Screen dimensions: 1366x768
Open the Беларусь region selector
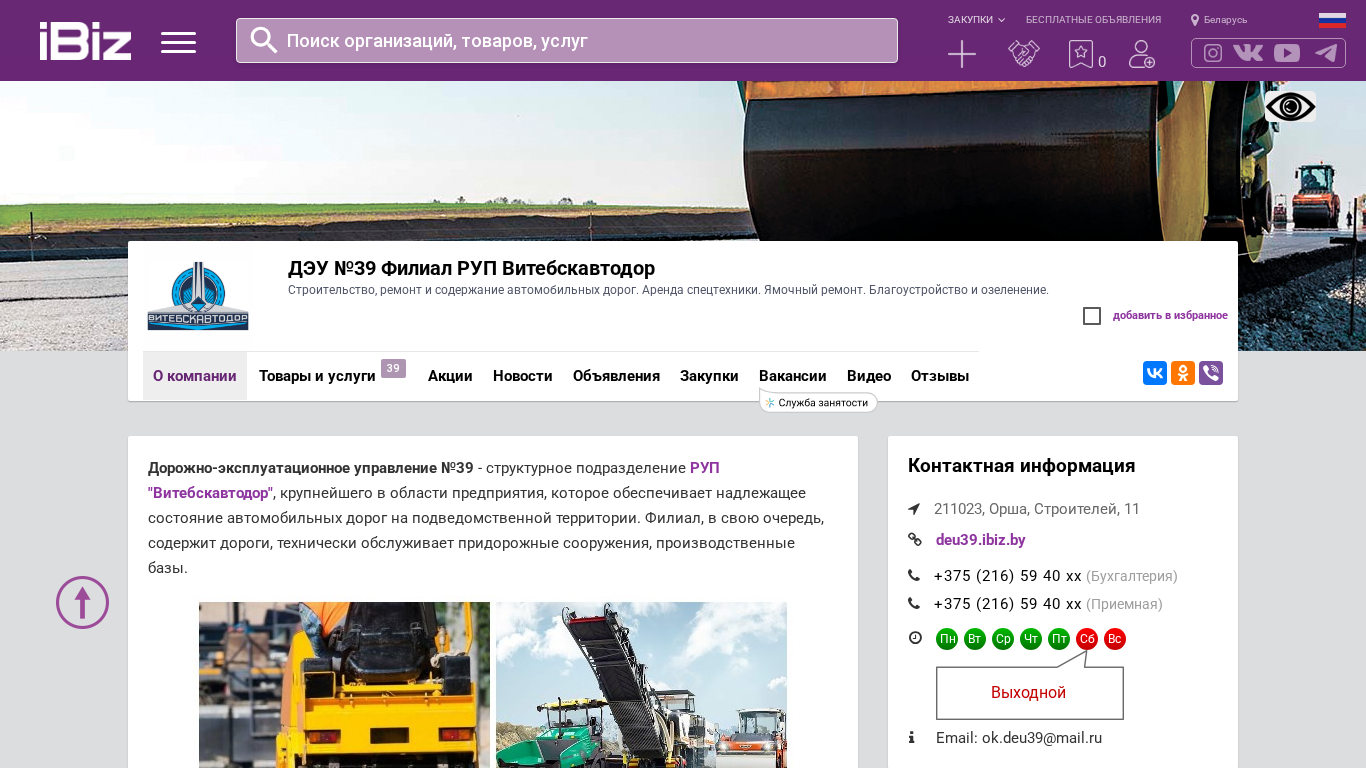(1219, 20)
